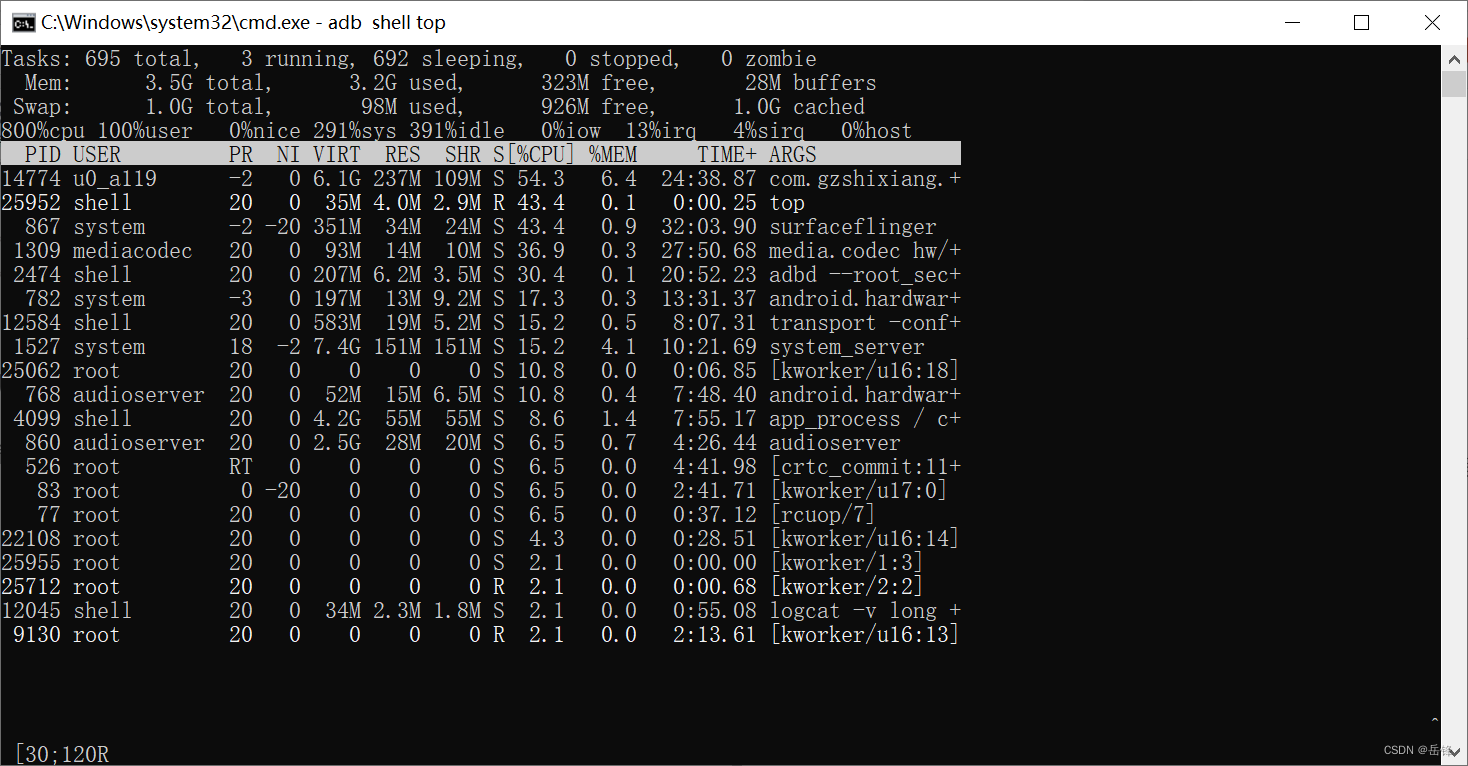This screenshot has width=1468, height=766.
Task: Click '[kworker/u17:0]' process entry
Action: [x=859, y=491]
